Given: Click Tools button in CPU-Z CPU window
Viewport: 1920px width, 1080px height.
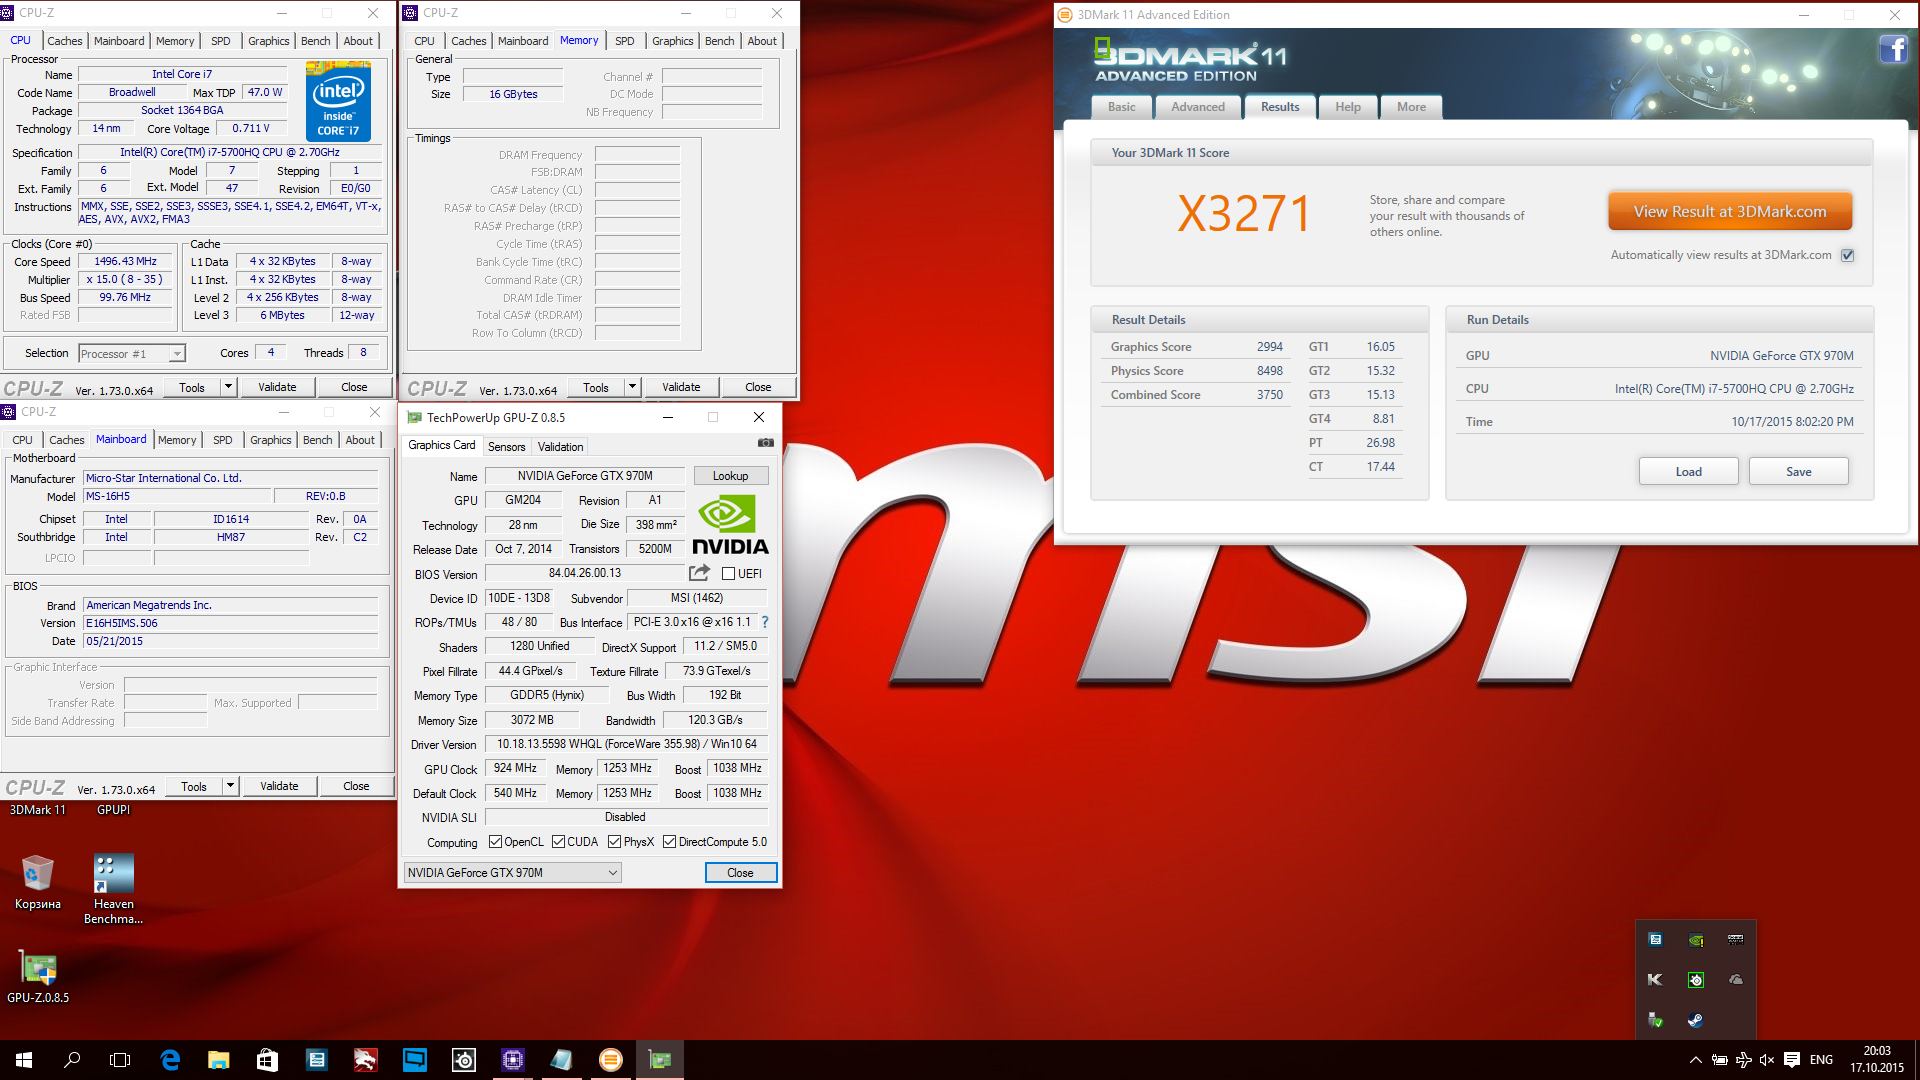Looking at the screenshot, I should click(192, 387).
